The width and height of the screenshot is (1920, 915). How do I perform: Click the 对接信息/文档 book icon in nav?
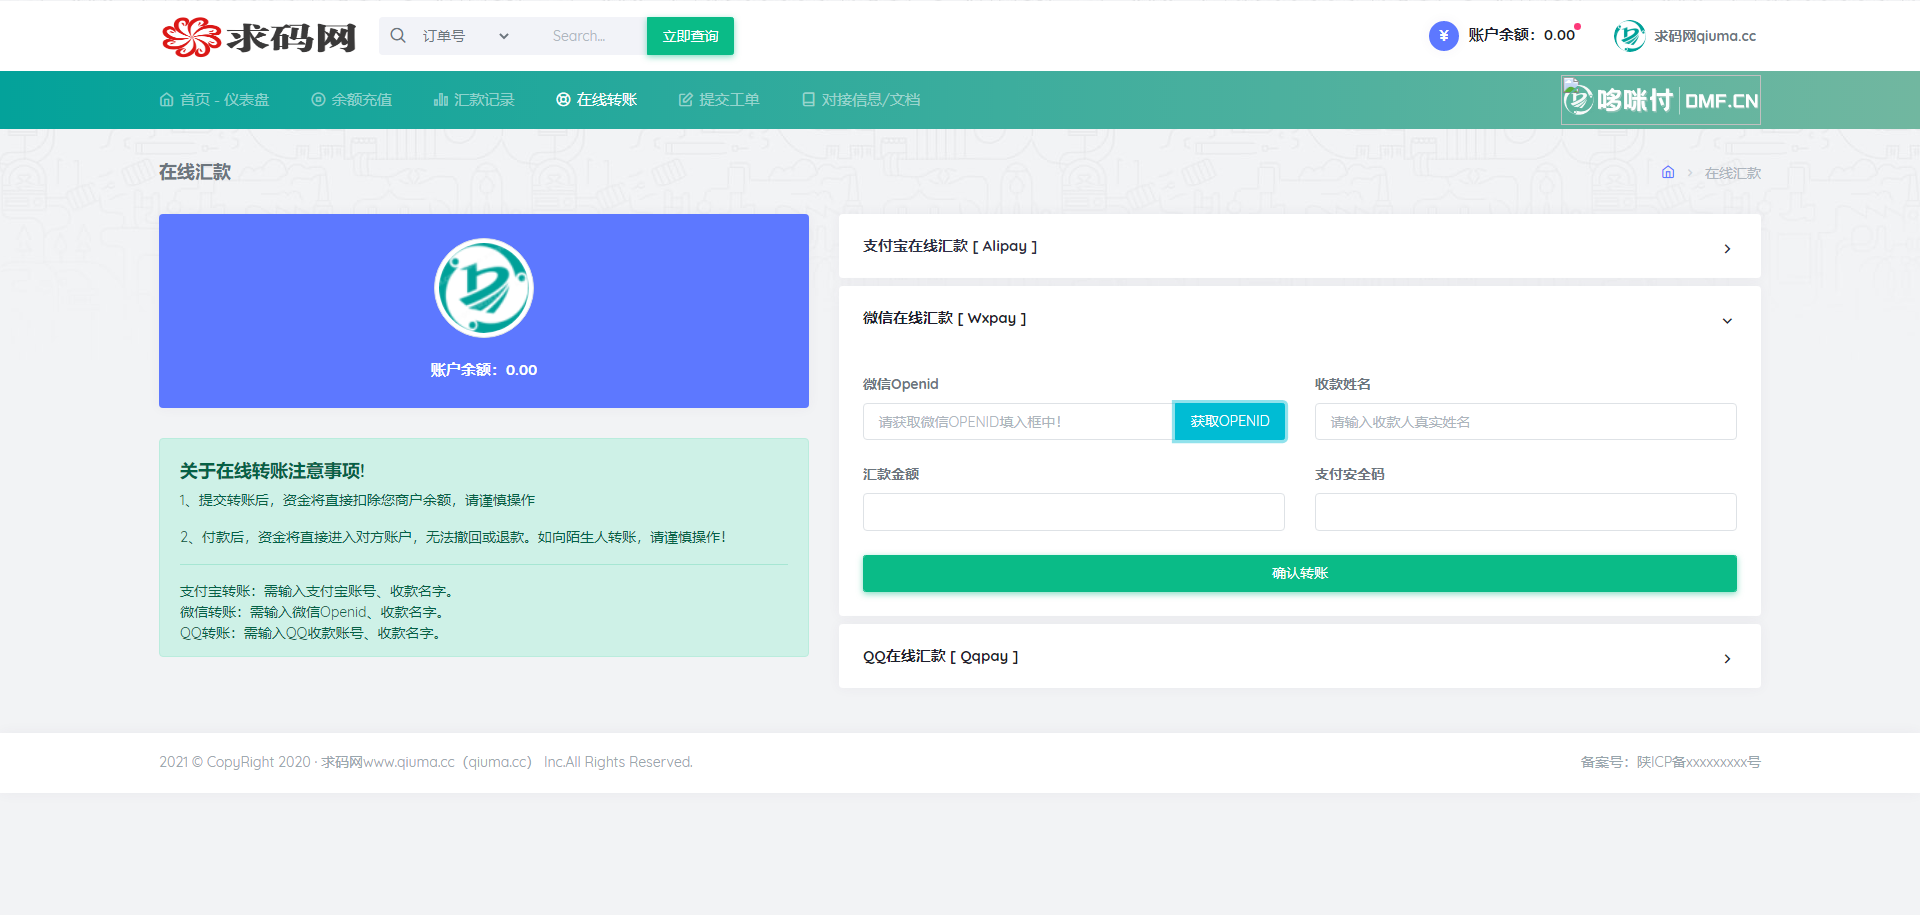[x=809, y=100]
